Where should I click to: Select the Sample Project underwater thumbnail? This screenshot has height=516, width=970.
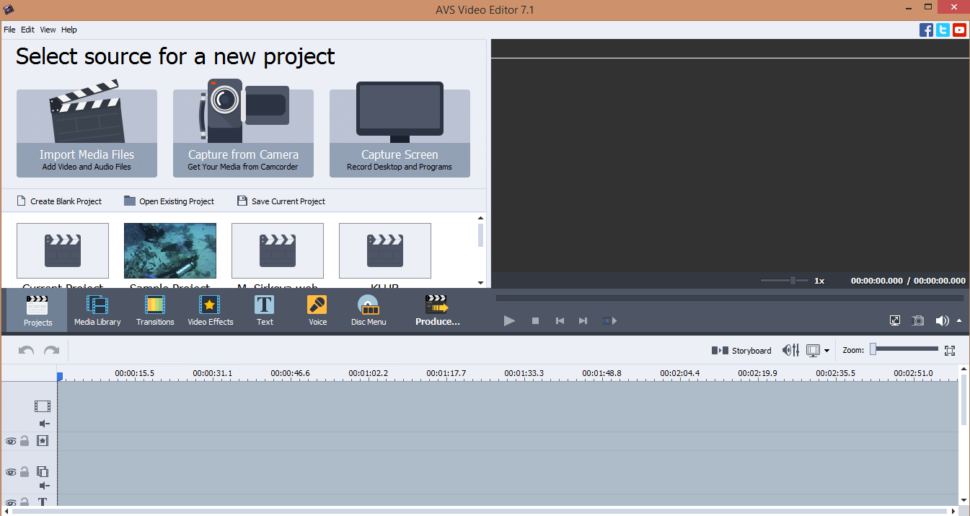coord(170,251)
